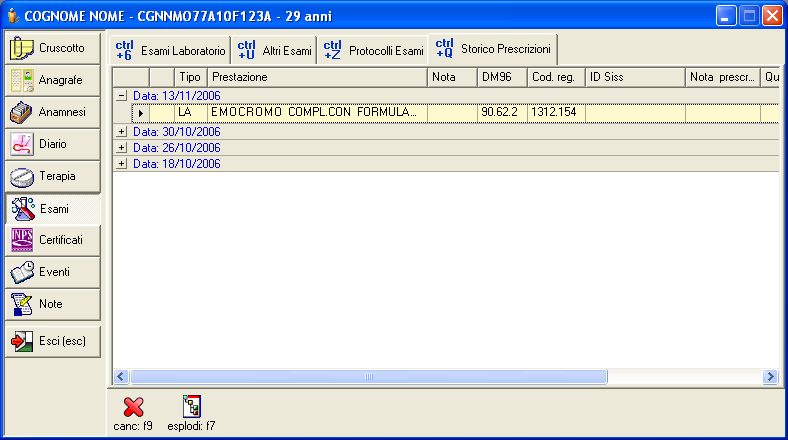
Task: Click the esplodi tree icon
Action: coord(191,406)
